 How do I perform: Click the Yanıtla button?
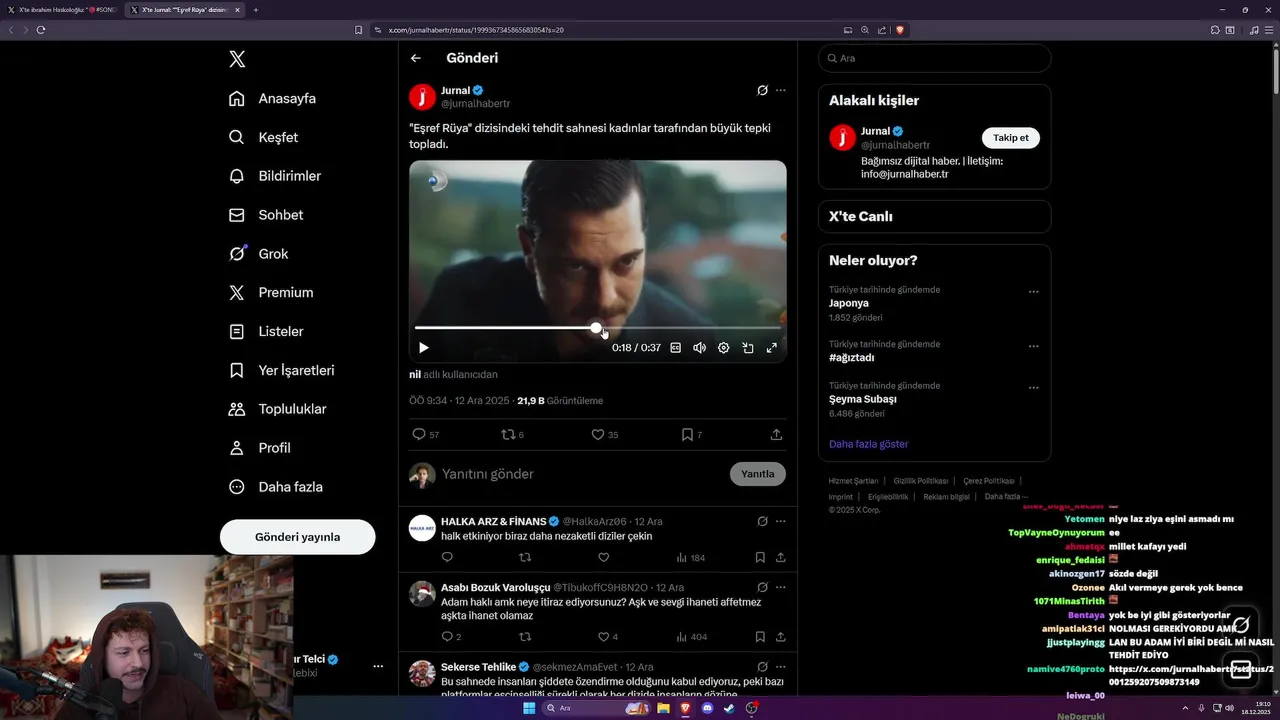[x=758, y=474]
